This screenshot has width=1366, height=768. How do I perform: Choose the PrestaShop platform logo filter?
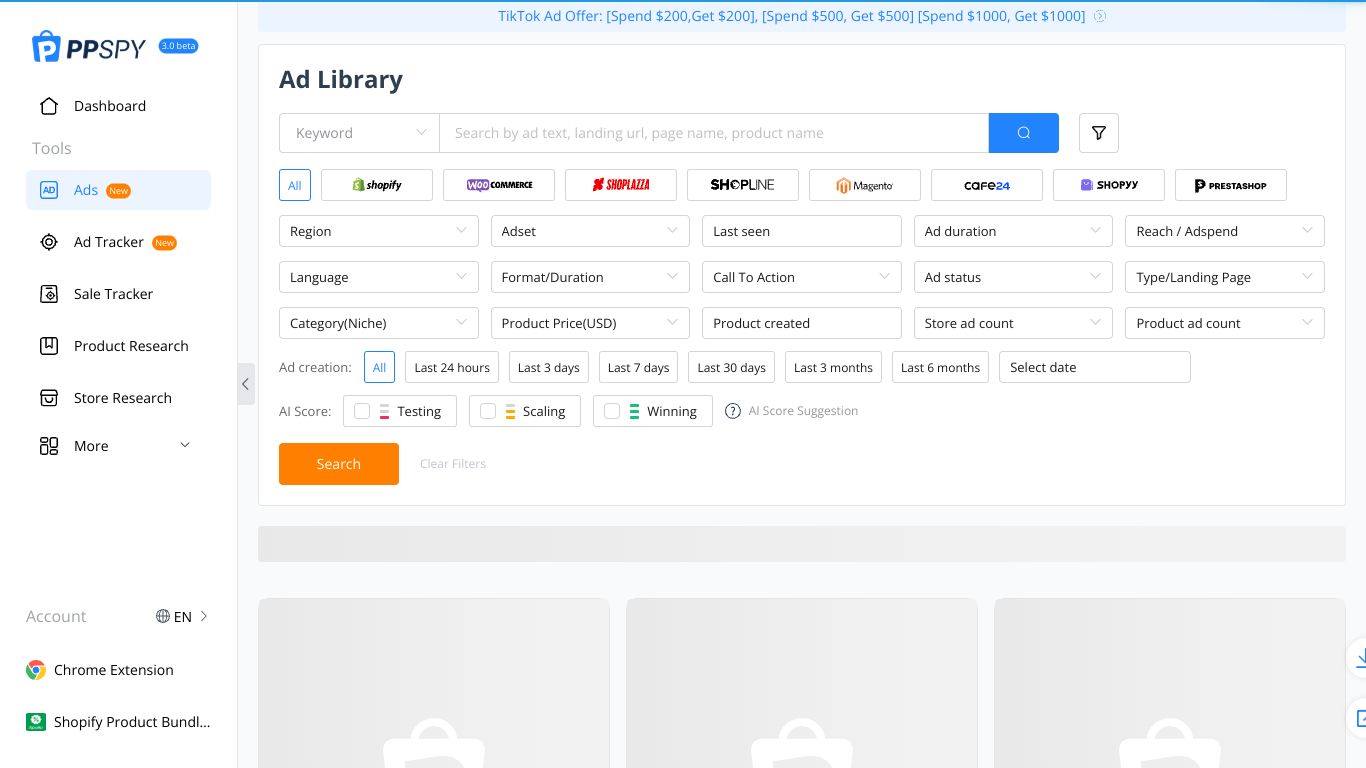(x=1230, y=185)
